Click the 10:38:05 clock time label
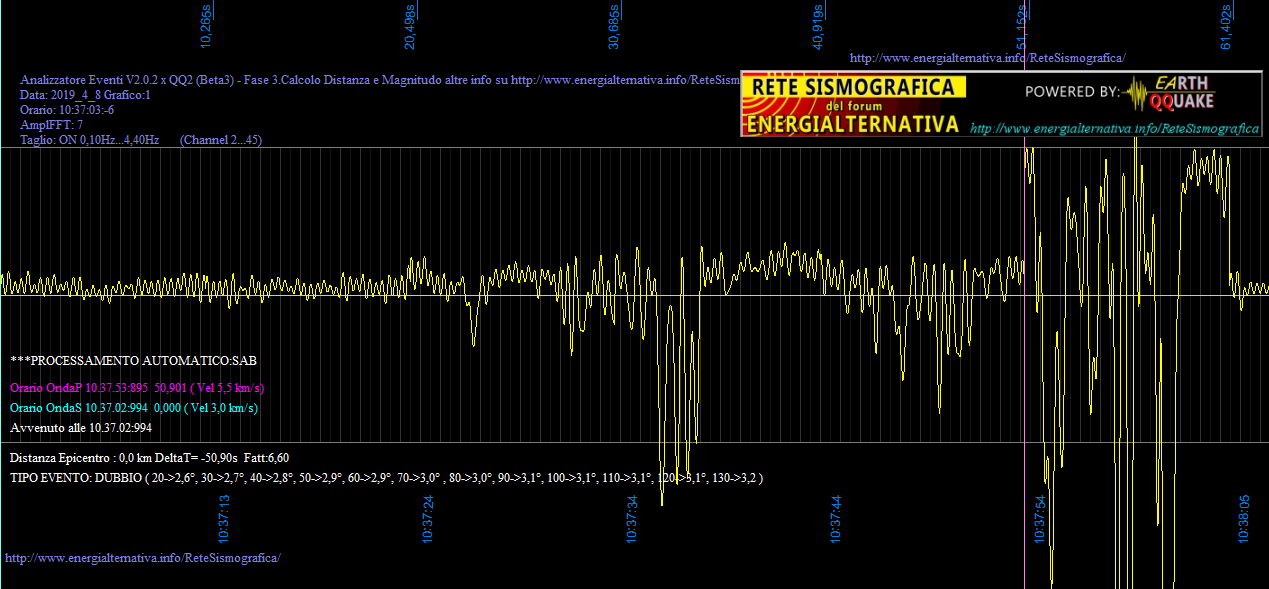 point(1244,518)
